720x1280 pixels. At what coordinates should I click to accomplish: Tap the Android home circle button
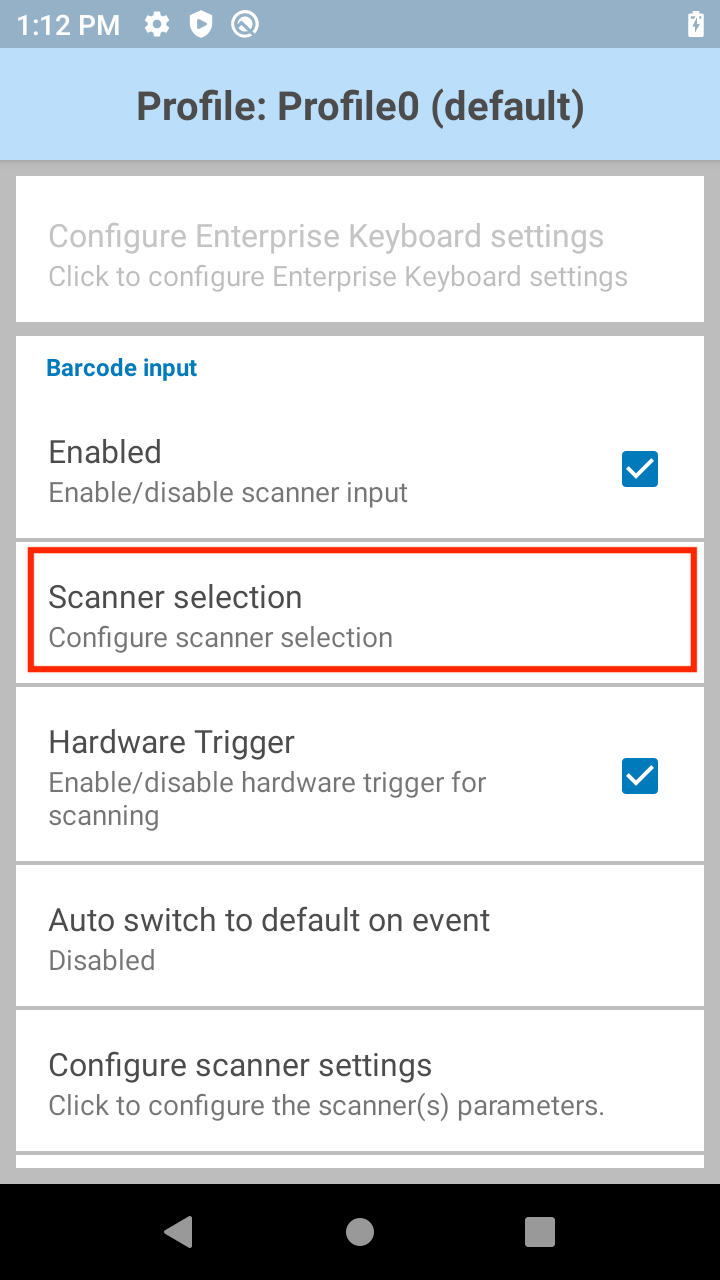(x=360, y=1231)
